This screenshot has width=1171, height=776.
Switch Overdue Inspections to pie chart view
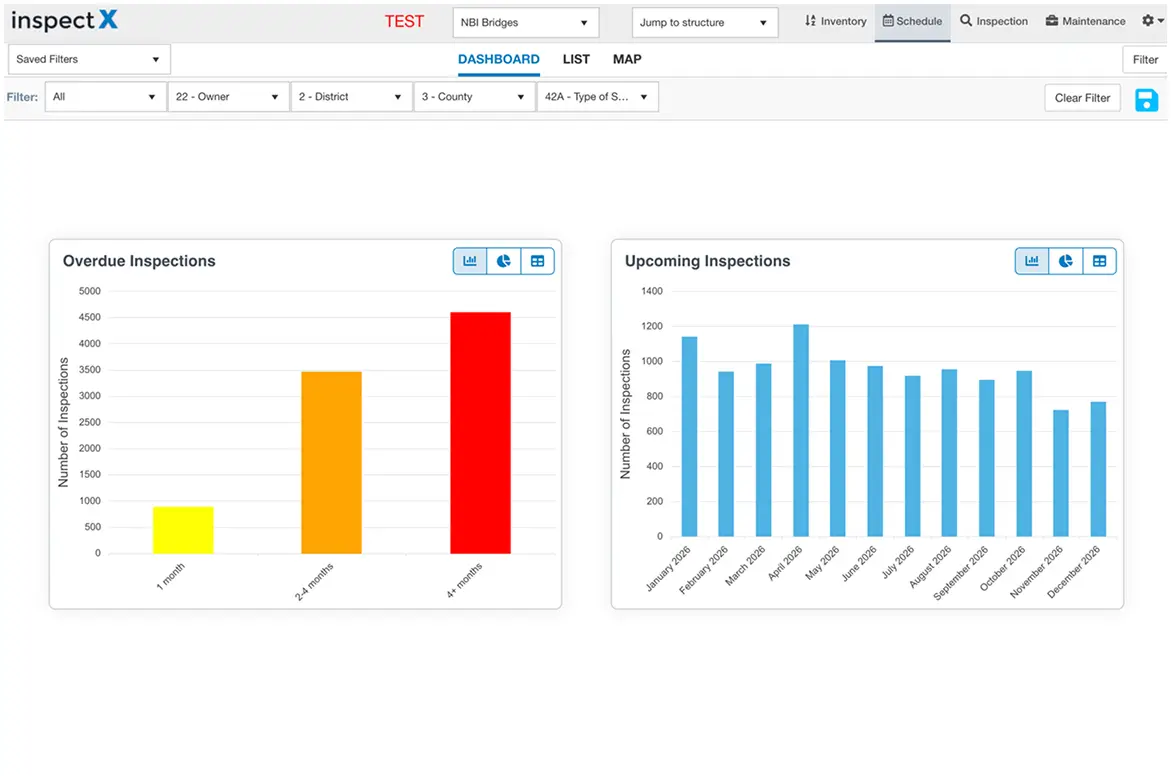click(x=503, y=260)
